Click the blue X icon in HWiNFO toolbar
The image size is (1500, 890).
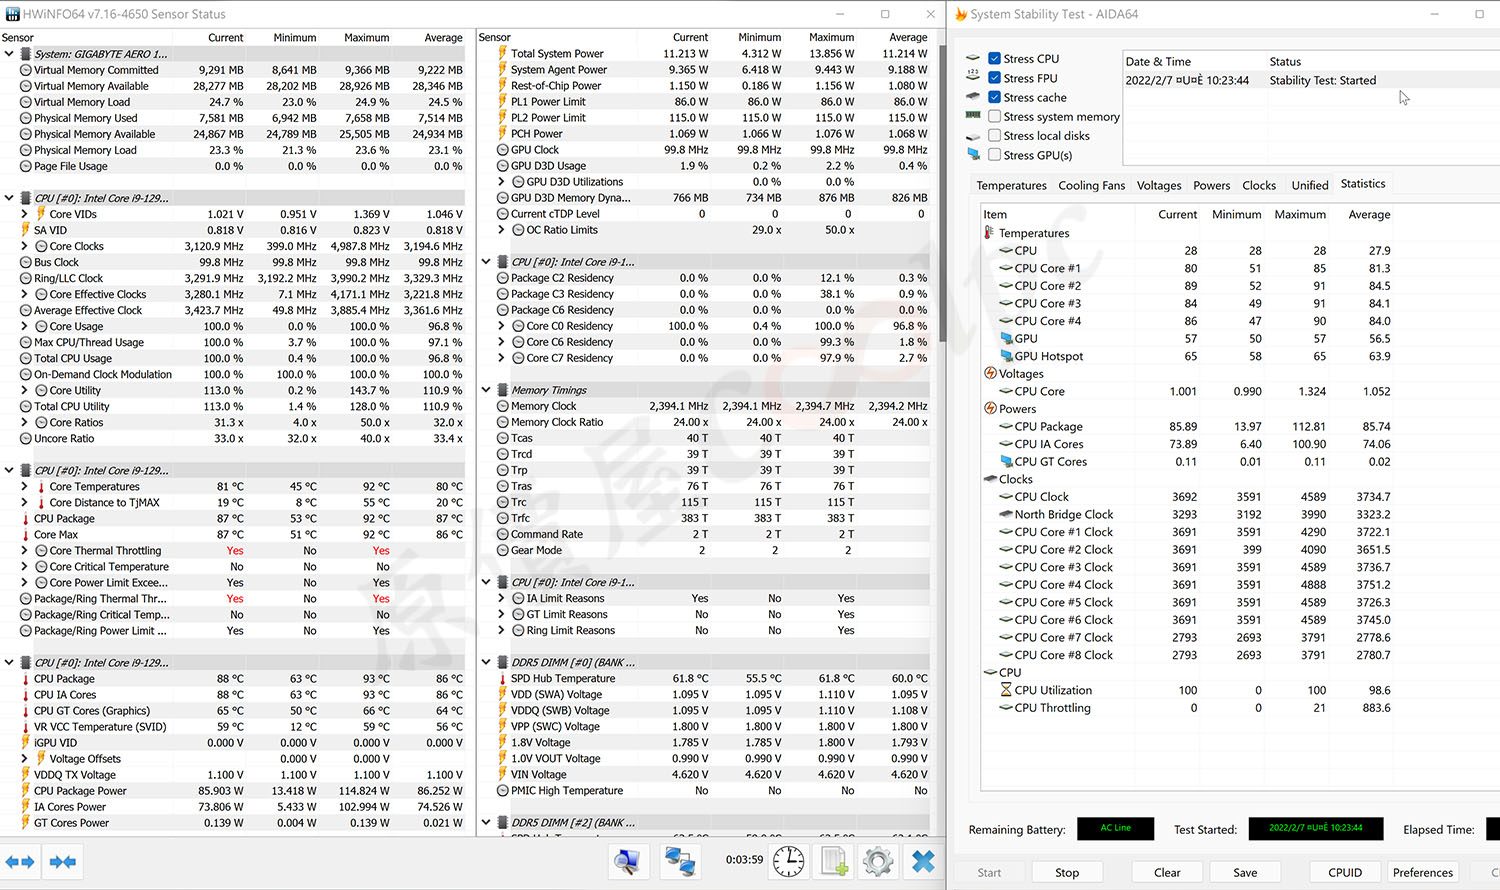[x=923, y=861]
